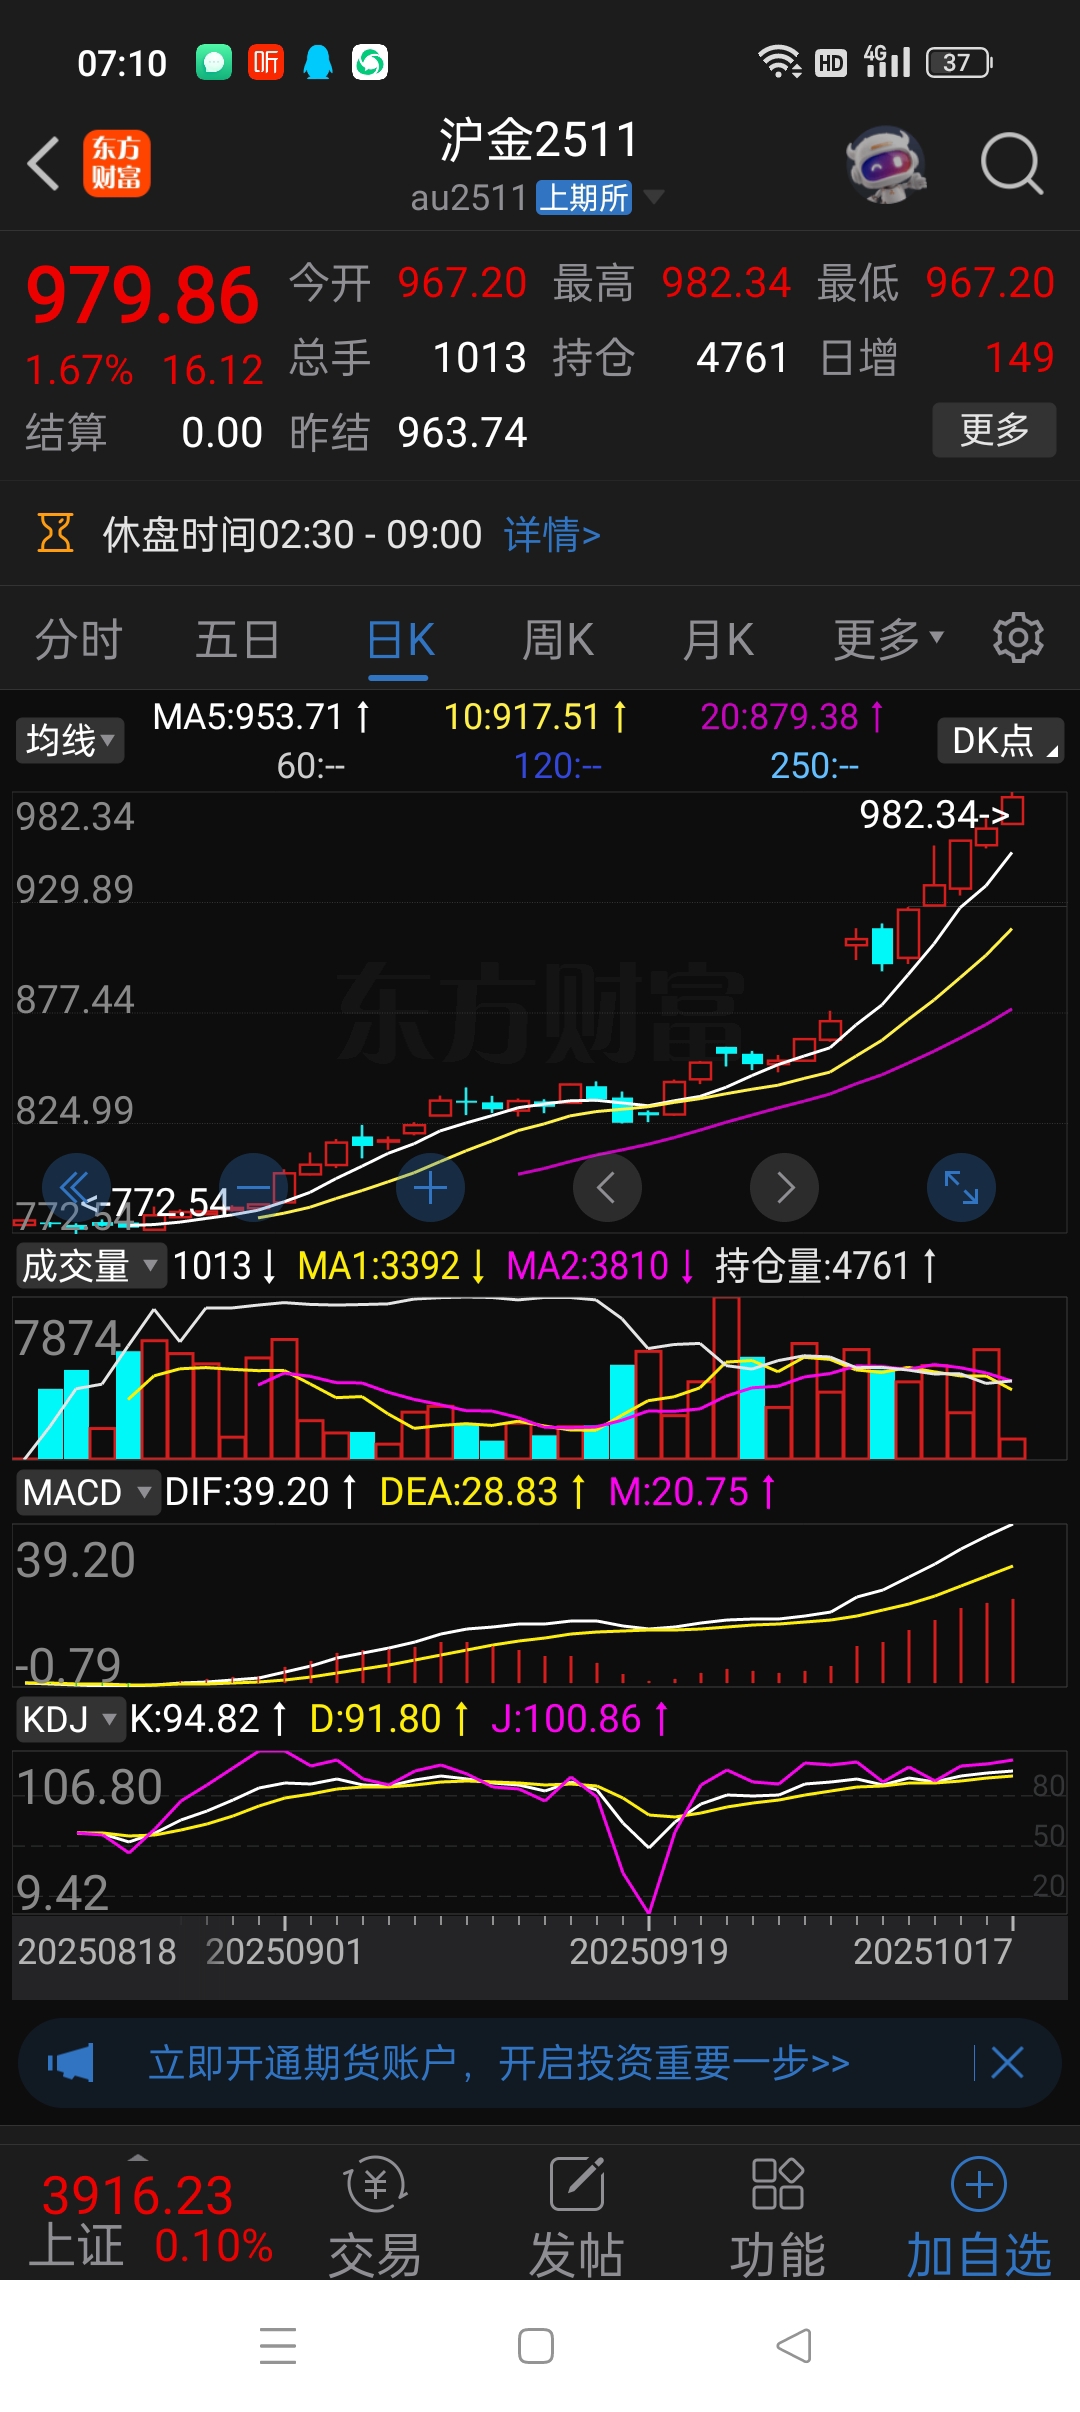The height and width of the screenshot is (2412, 1080).
Task: Open the MACD indicator dropdown
Action: [x=87, y=1493]
